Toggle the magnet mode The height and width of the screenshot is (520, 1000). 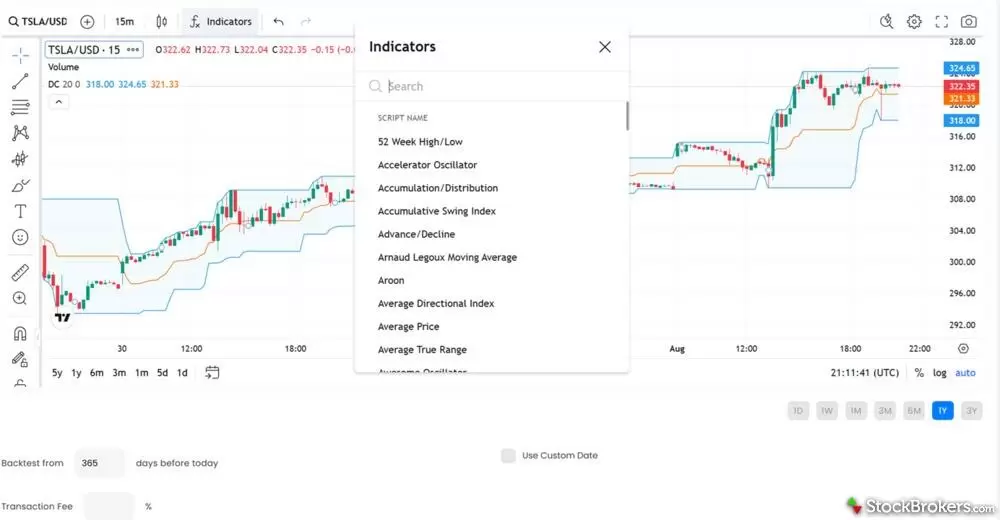20,334
